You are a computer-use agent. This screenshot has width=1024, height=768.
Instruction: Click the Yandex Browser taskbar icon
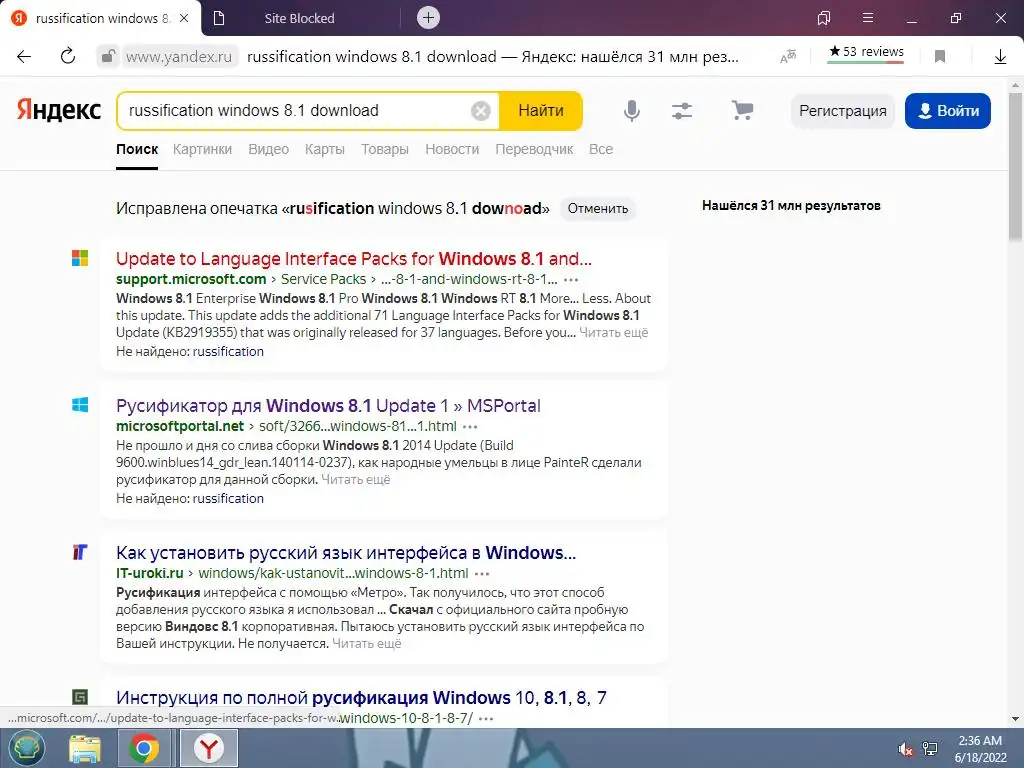pos(208,748)
